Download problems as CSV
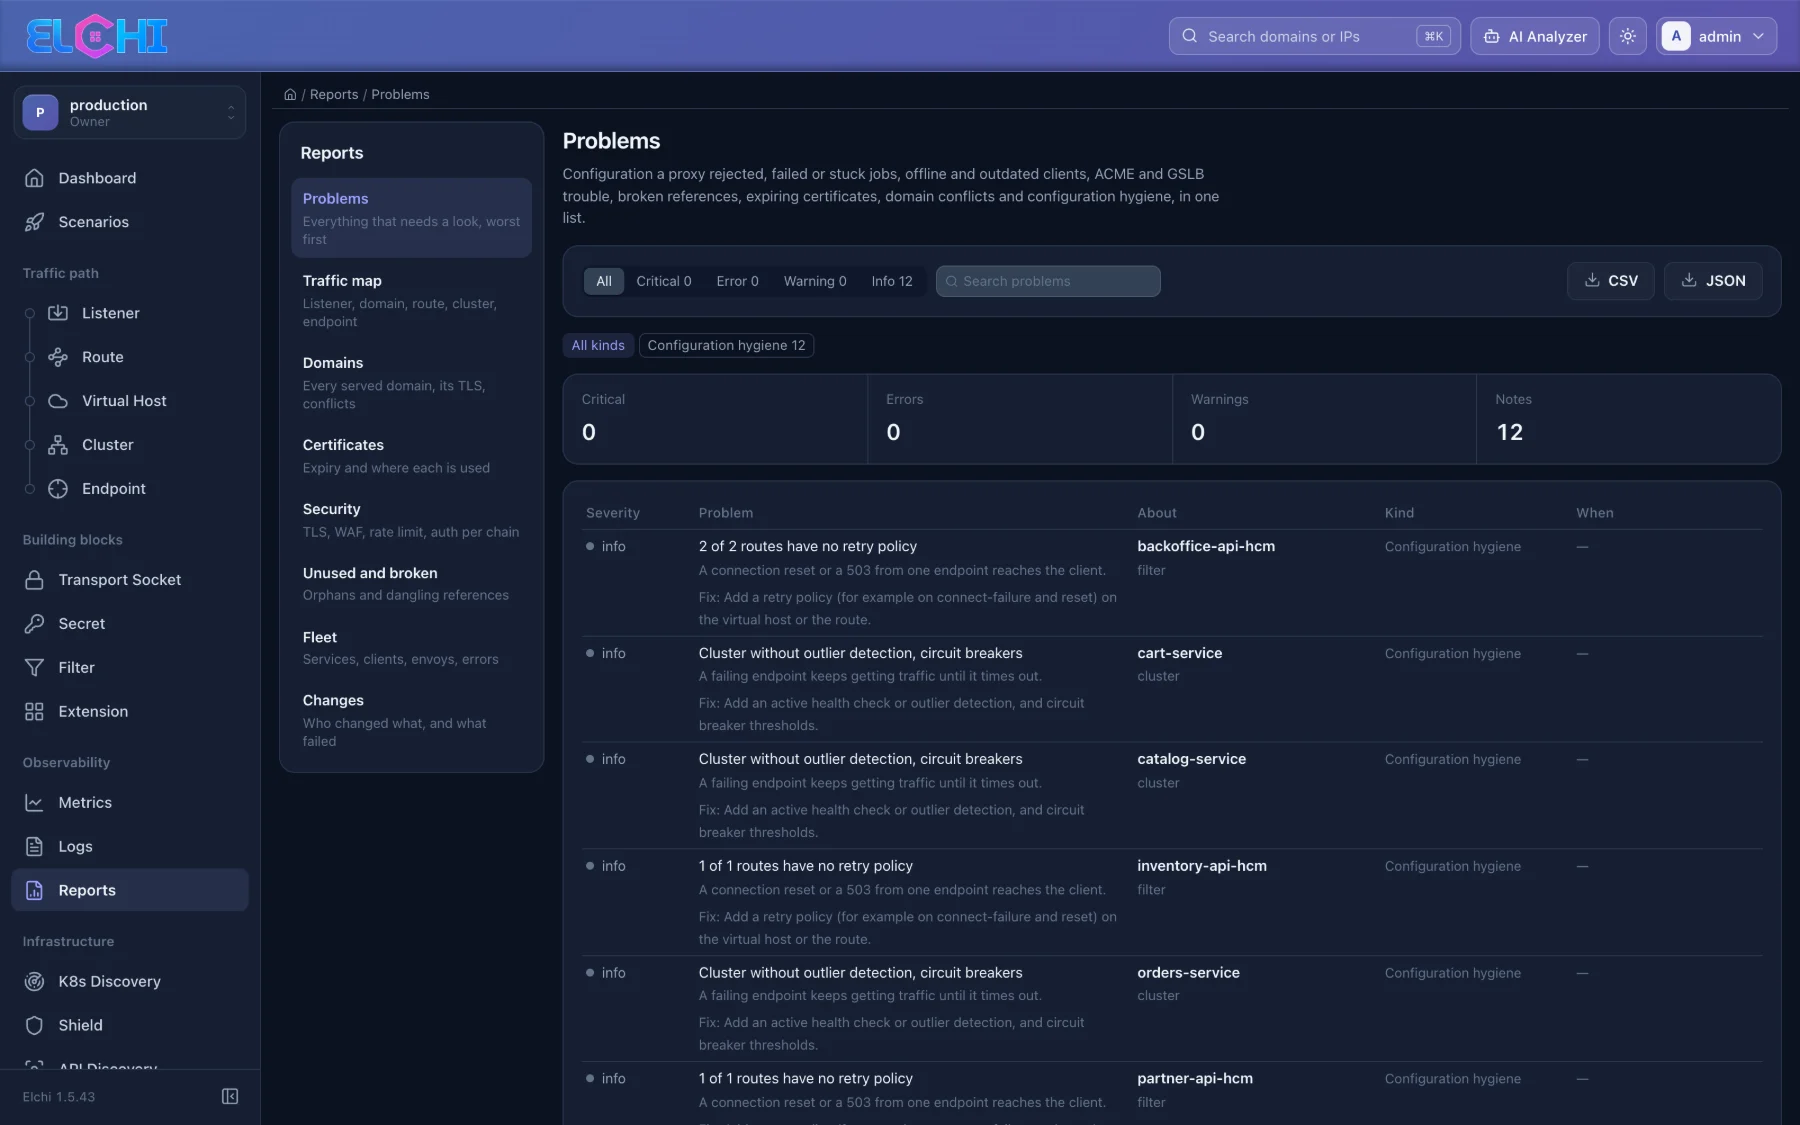 (1611, 281)
